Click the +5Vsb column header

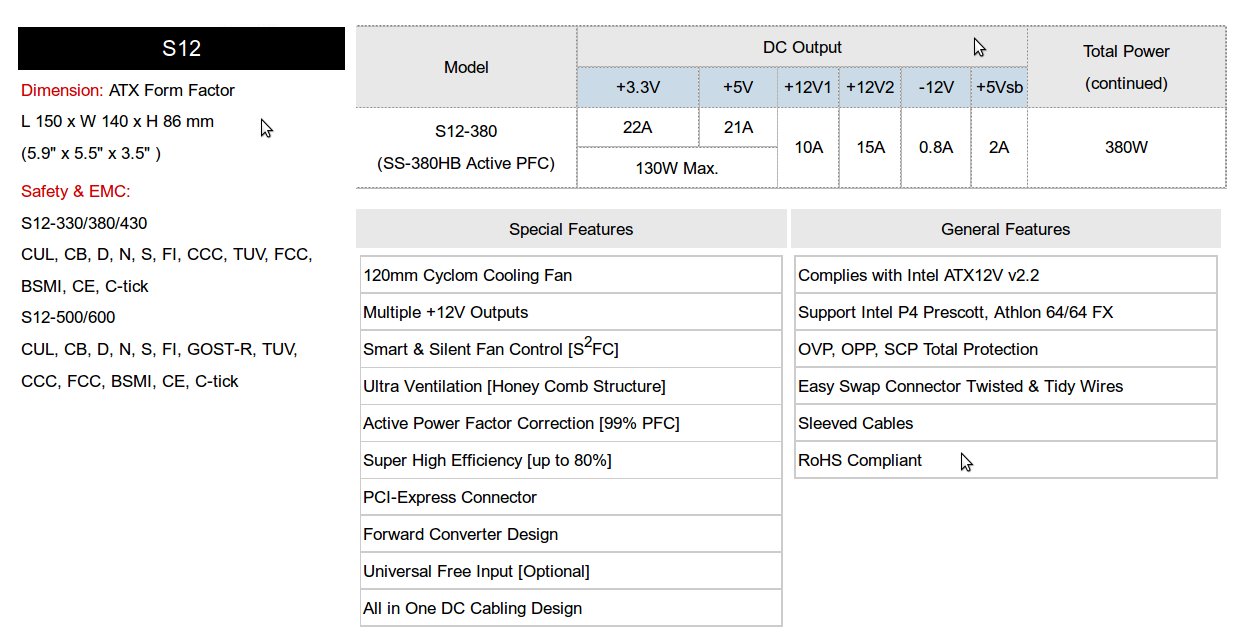tap(999, 87)
